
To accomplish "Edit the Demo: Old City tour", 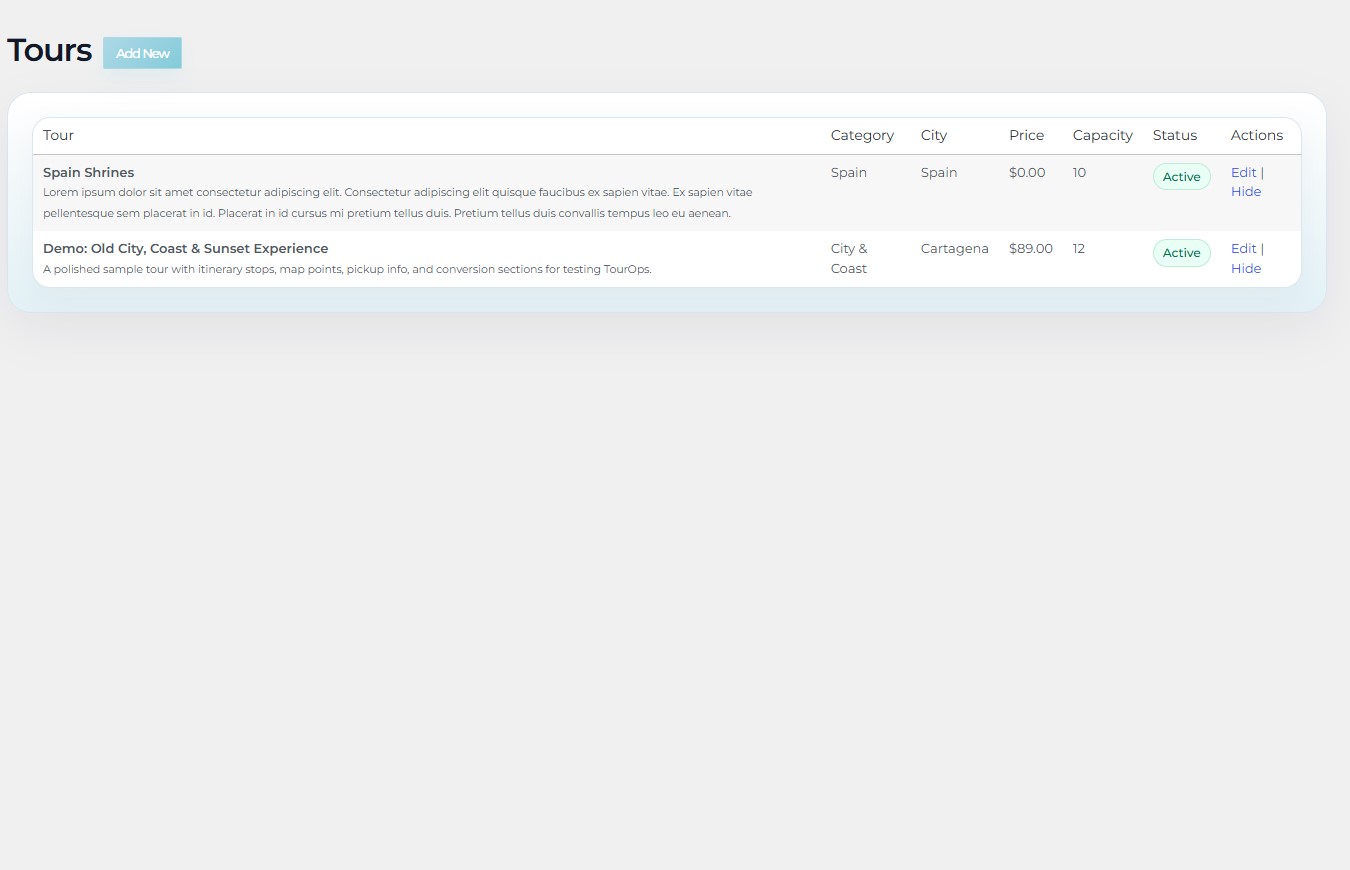I will 1243,249.
